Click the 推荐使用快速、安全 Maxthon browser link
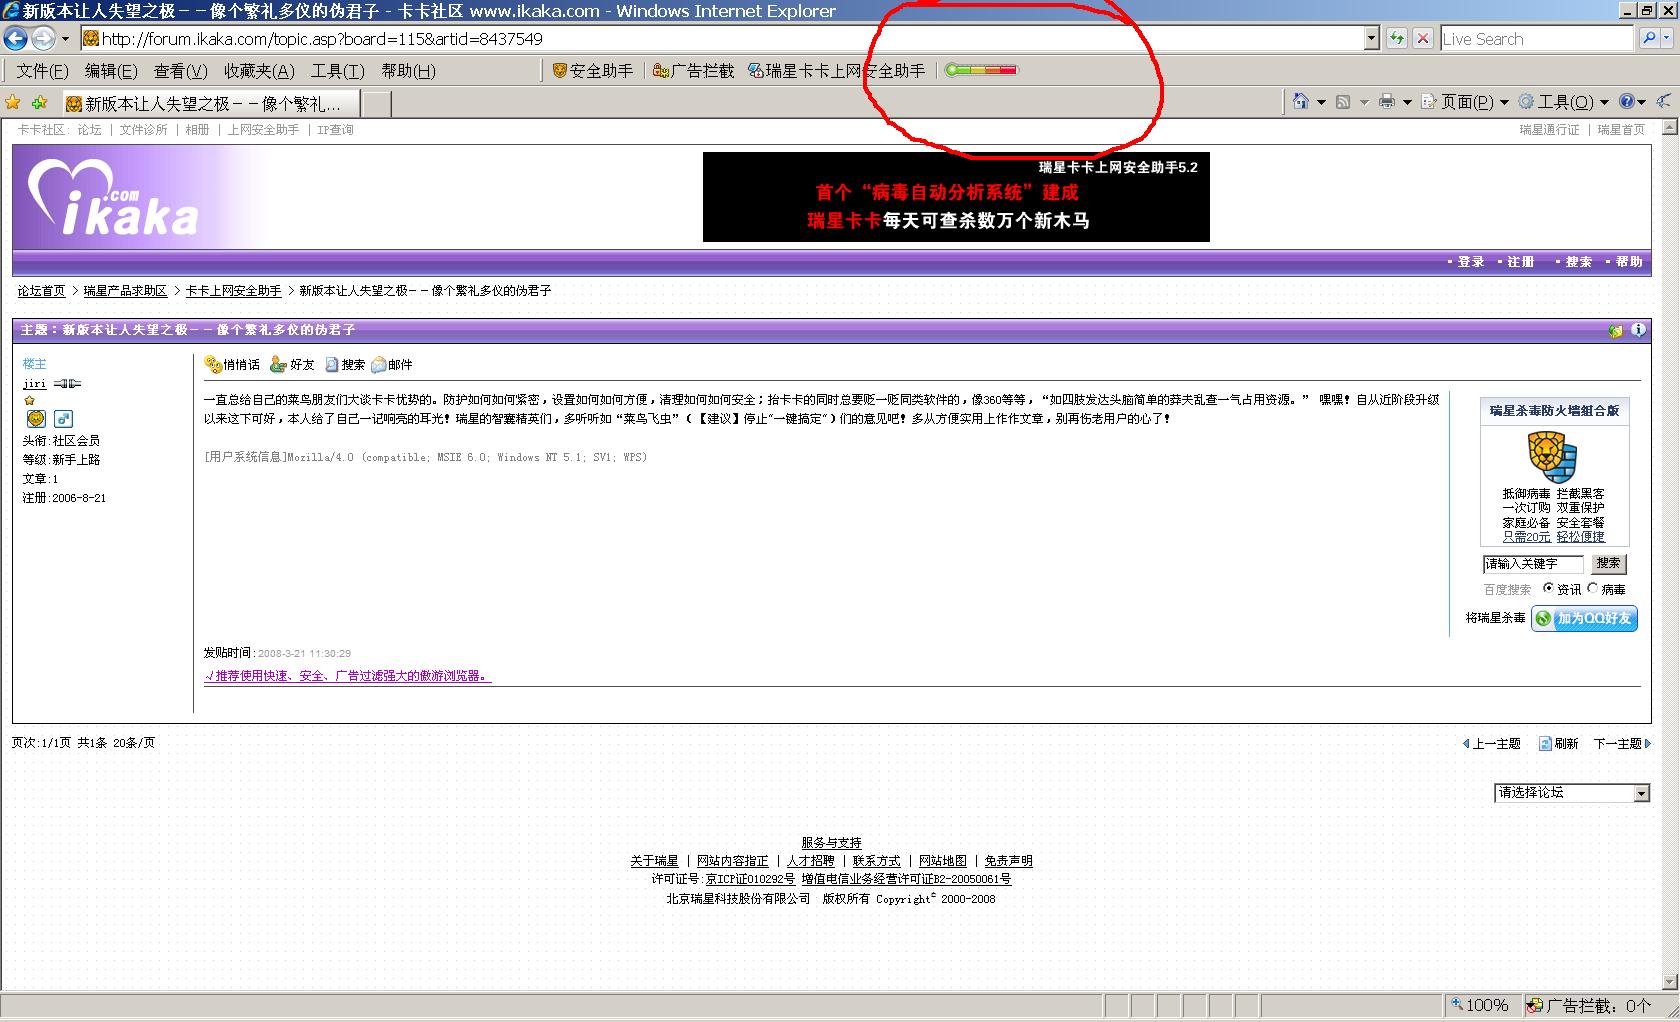 pyautogui.click(x=347, y=676)
